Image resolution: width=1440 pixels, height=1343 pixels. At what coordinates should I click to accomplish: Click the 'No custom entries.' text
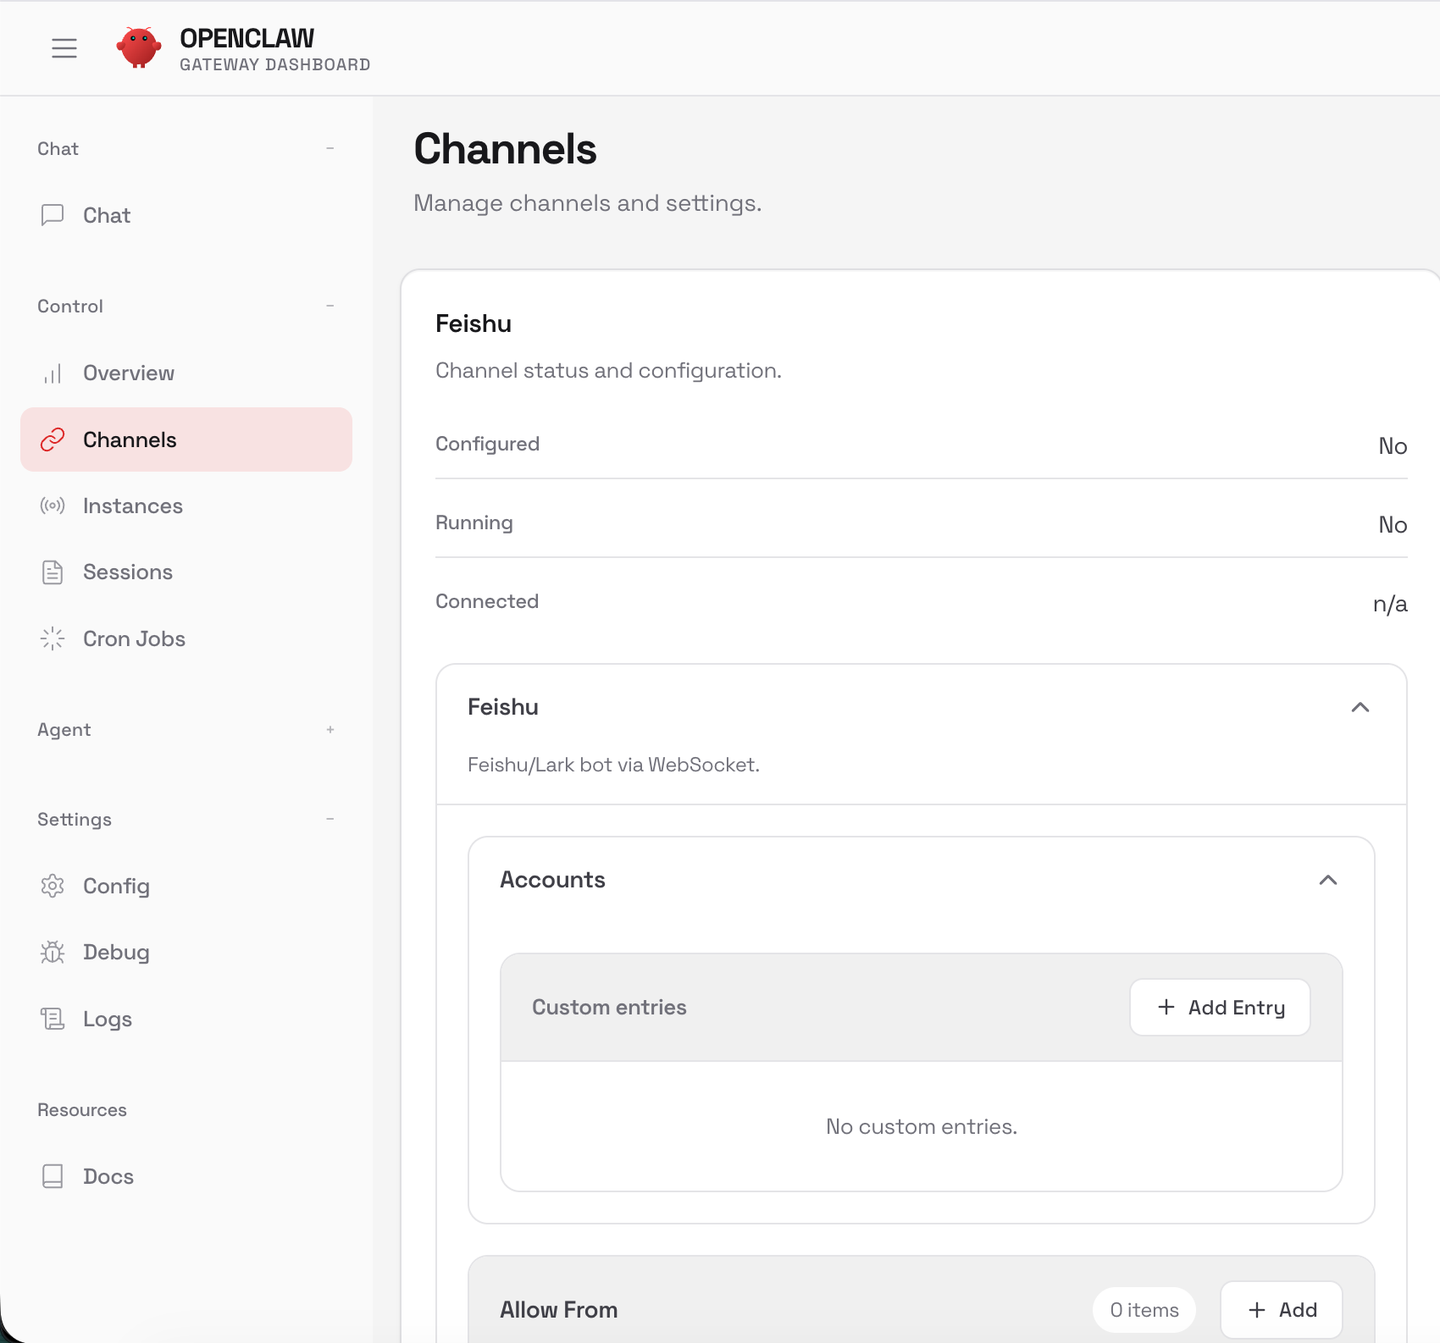tap(922, 1127)
